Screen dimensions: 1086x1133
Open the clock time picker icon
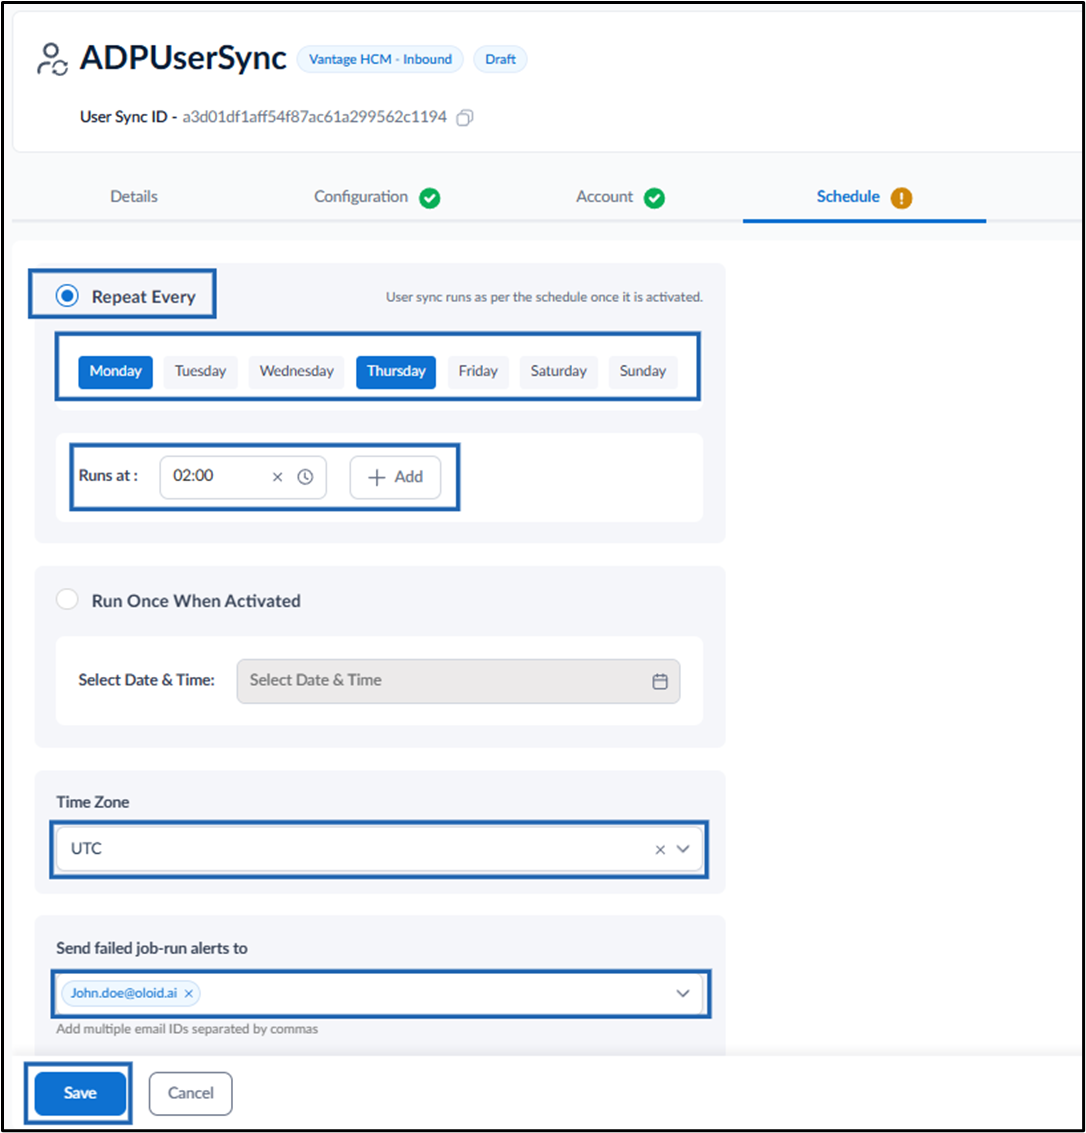(306, 477)
